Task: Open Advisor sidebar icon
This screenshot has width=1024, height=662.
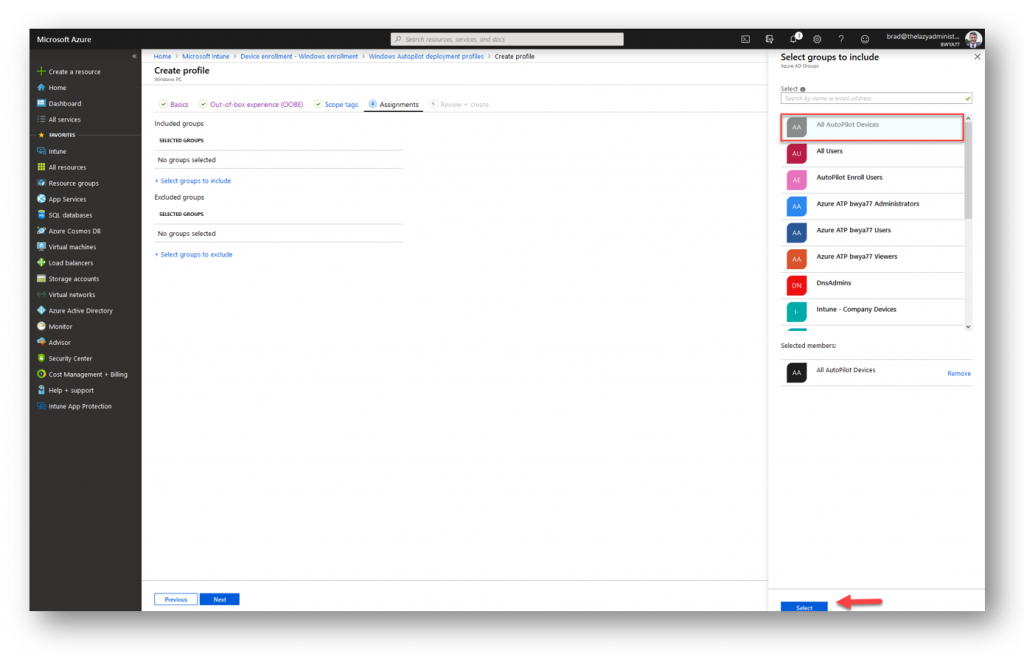Action: click(41, 342)
